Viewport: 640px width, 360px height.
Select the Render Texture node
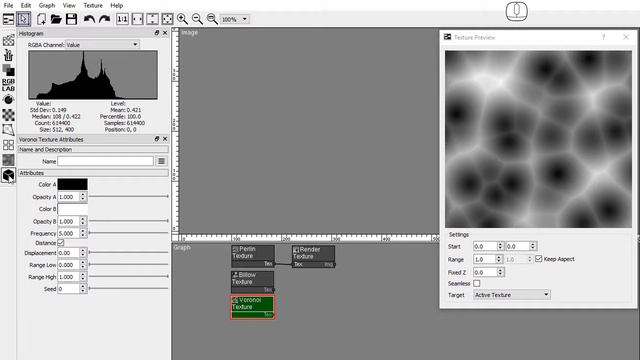click(313, 256)
